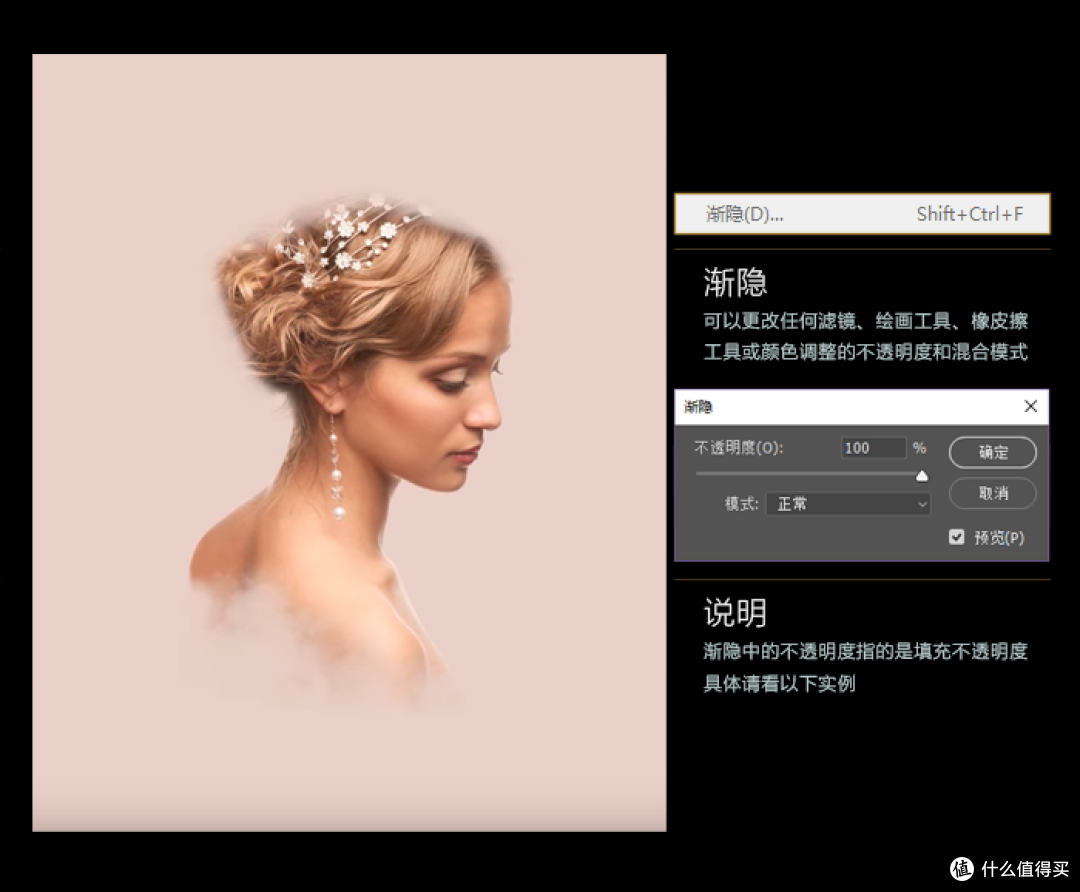The height and width of the screenshot is (892, 1080).
Task: Close the 渐隐 dialog with the X
Action: [1031, 406]
